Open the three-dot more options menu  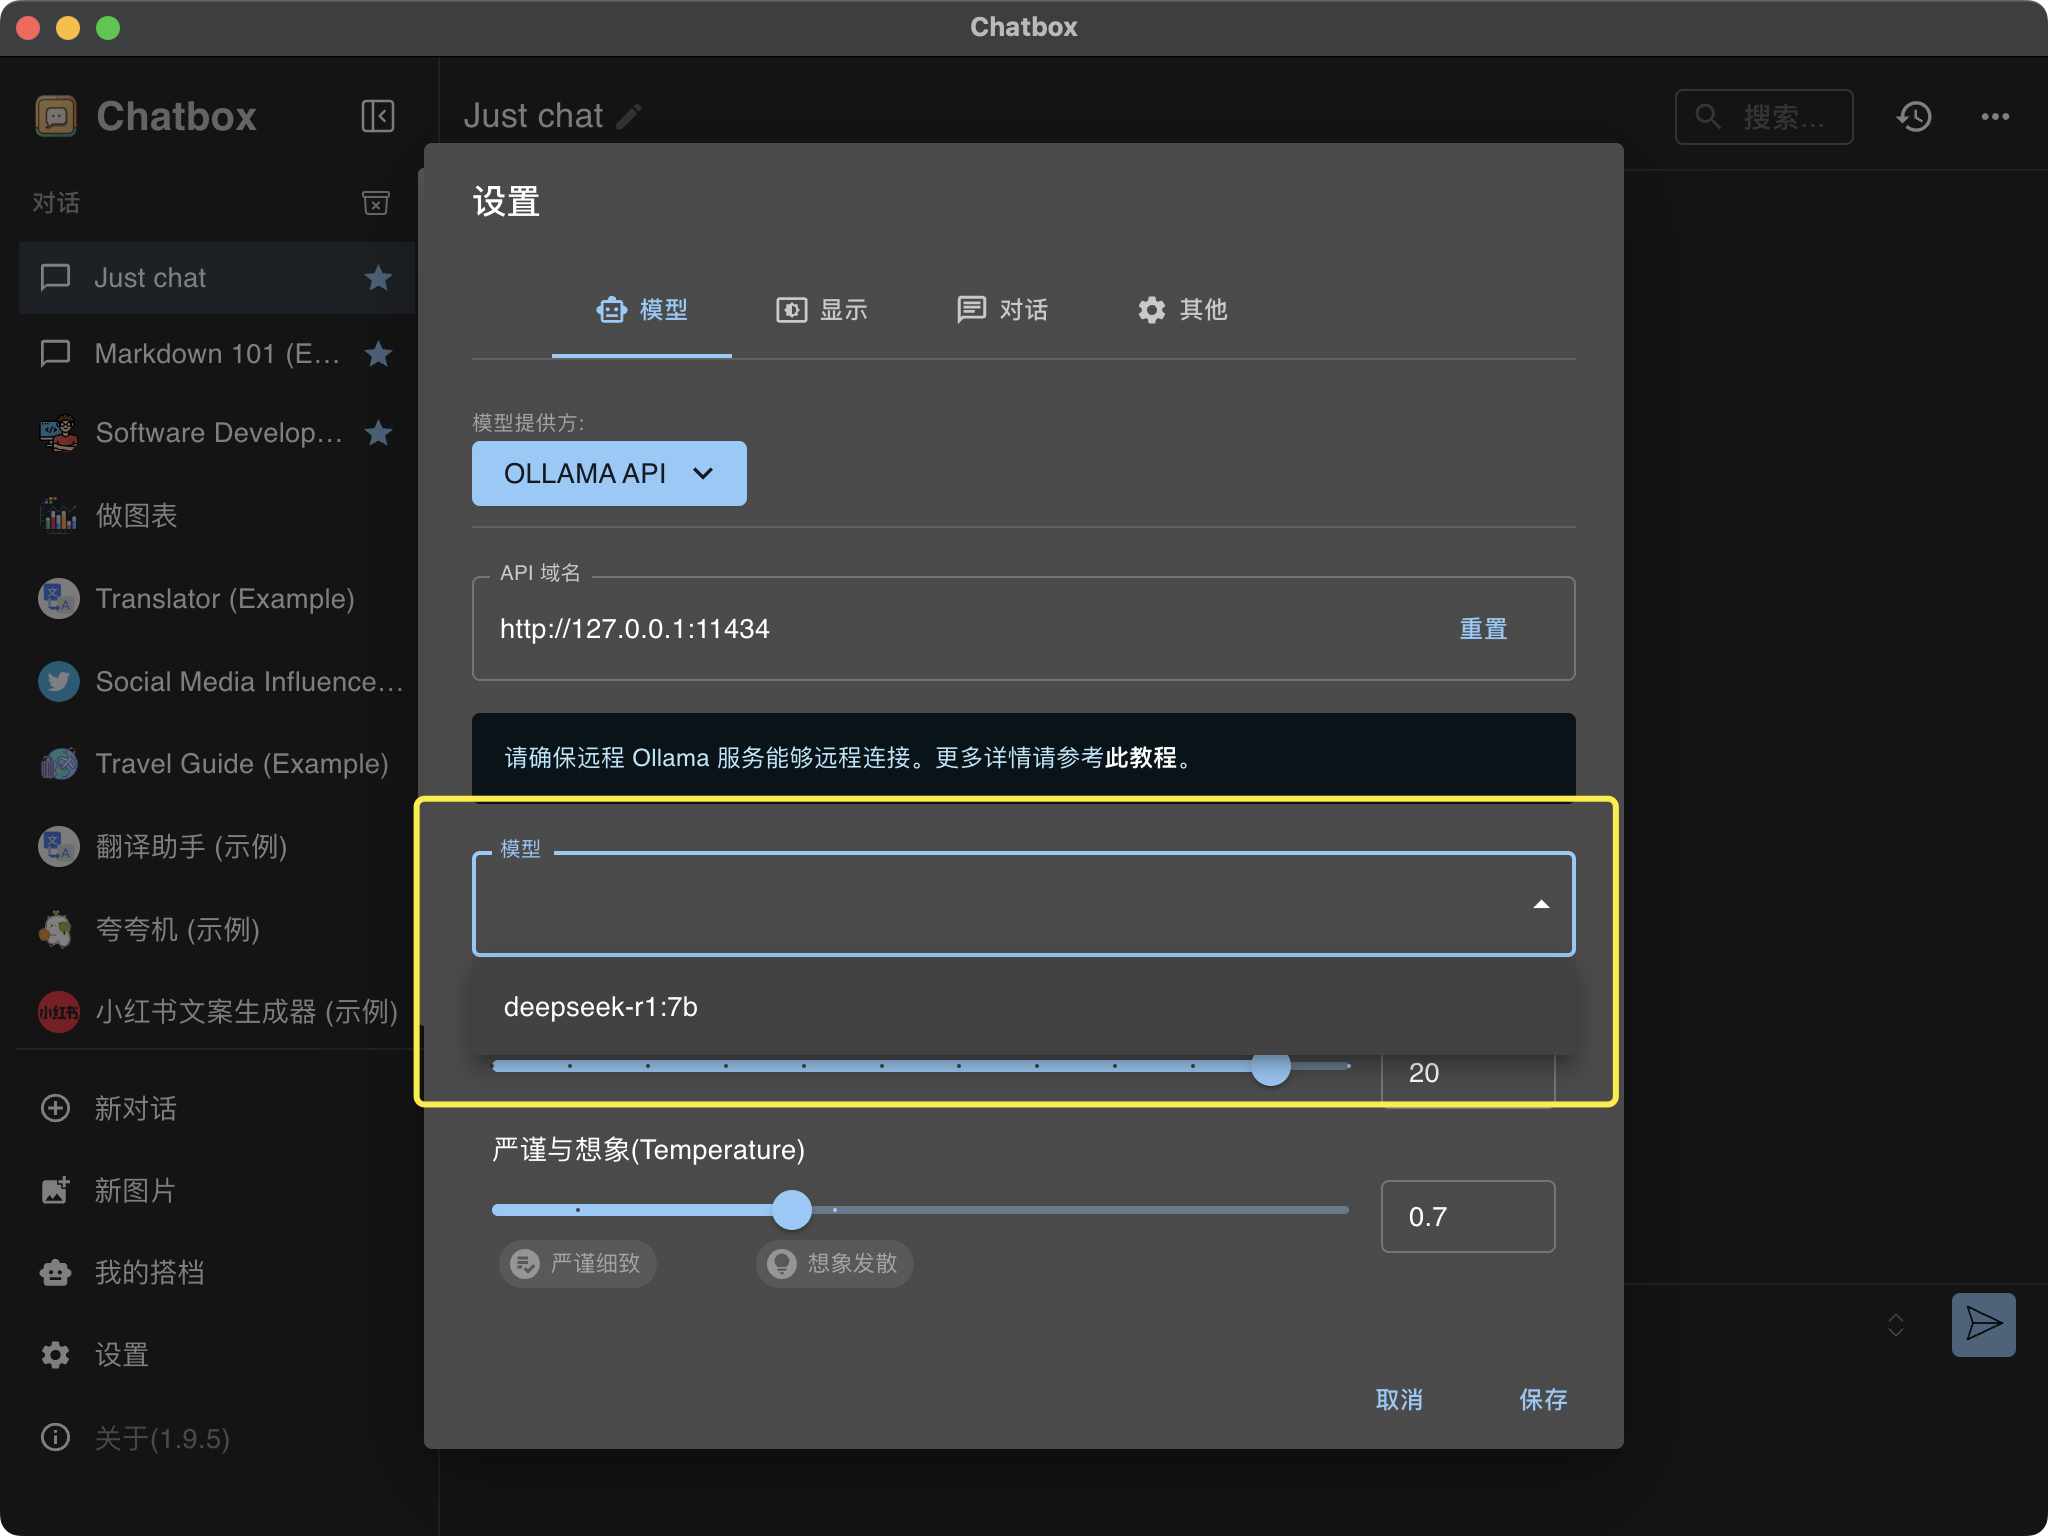tap(1995, 117)
